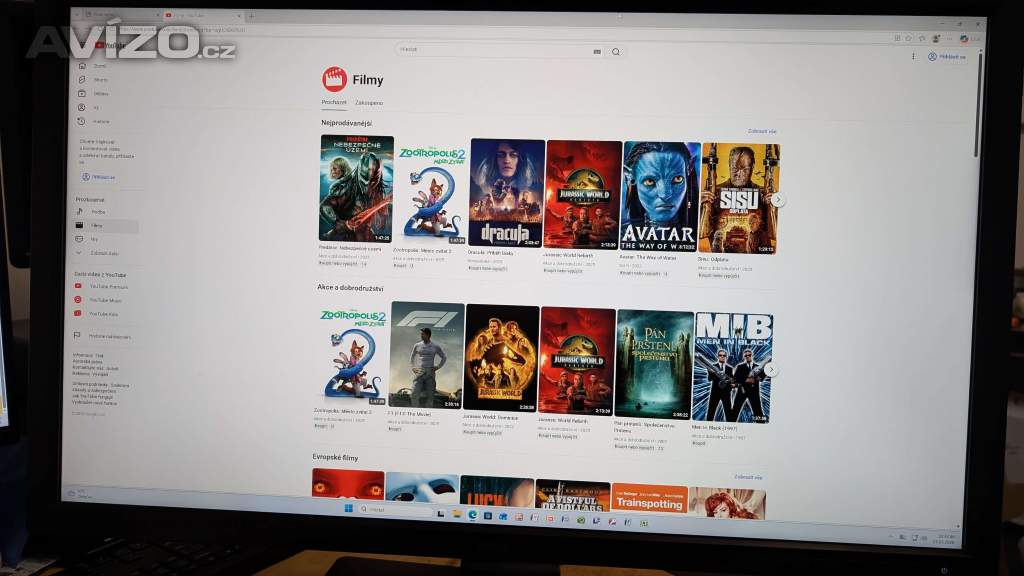Screen dimensions: 1024x576
Task: Open the History item in sidebar
Action: tap(82, 121)
